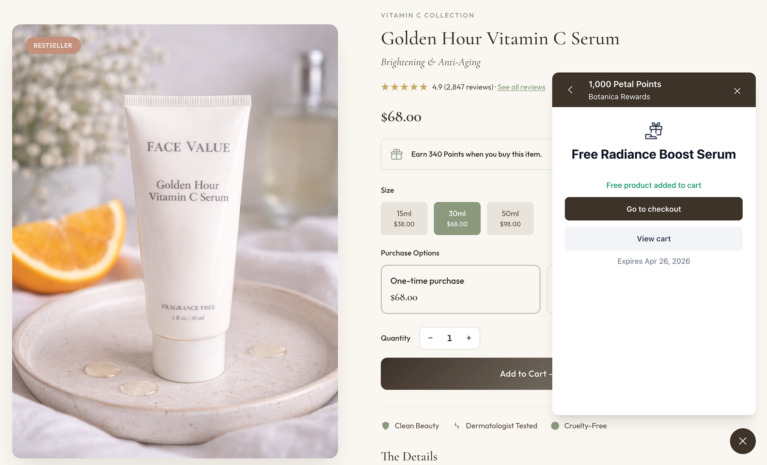Image resolution: width=767 pixels, height=465 pixels.
Task: Increase quantity with plus button
Action: click(x=469, y=338)
